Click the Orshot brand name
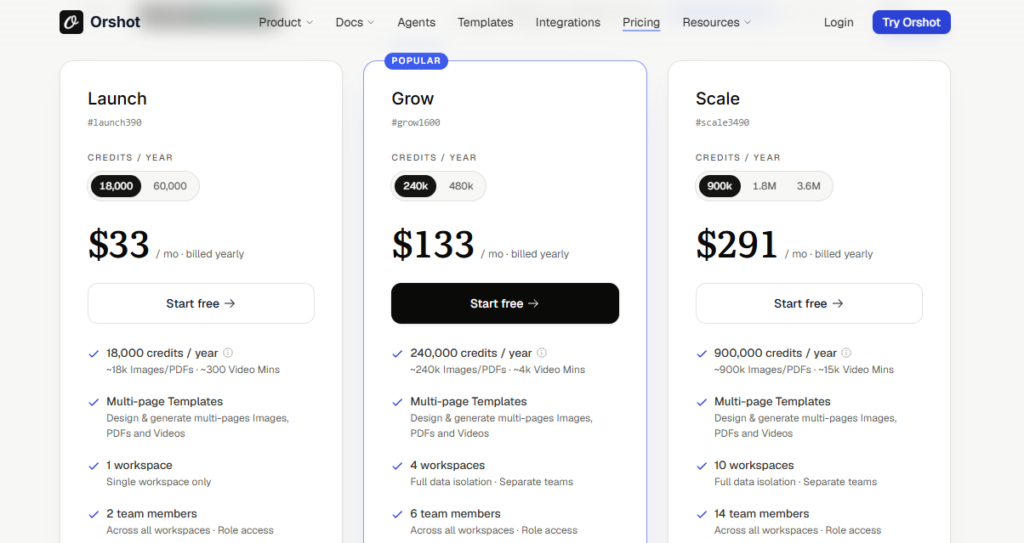The width and height of the screenshot is (1024, 543). point(115,22)
